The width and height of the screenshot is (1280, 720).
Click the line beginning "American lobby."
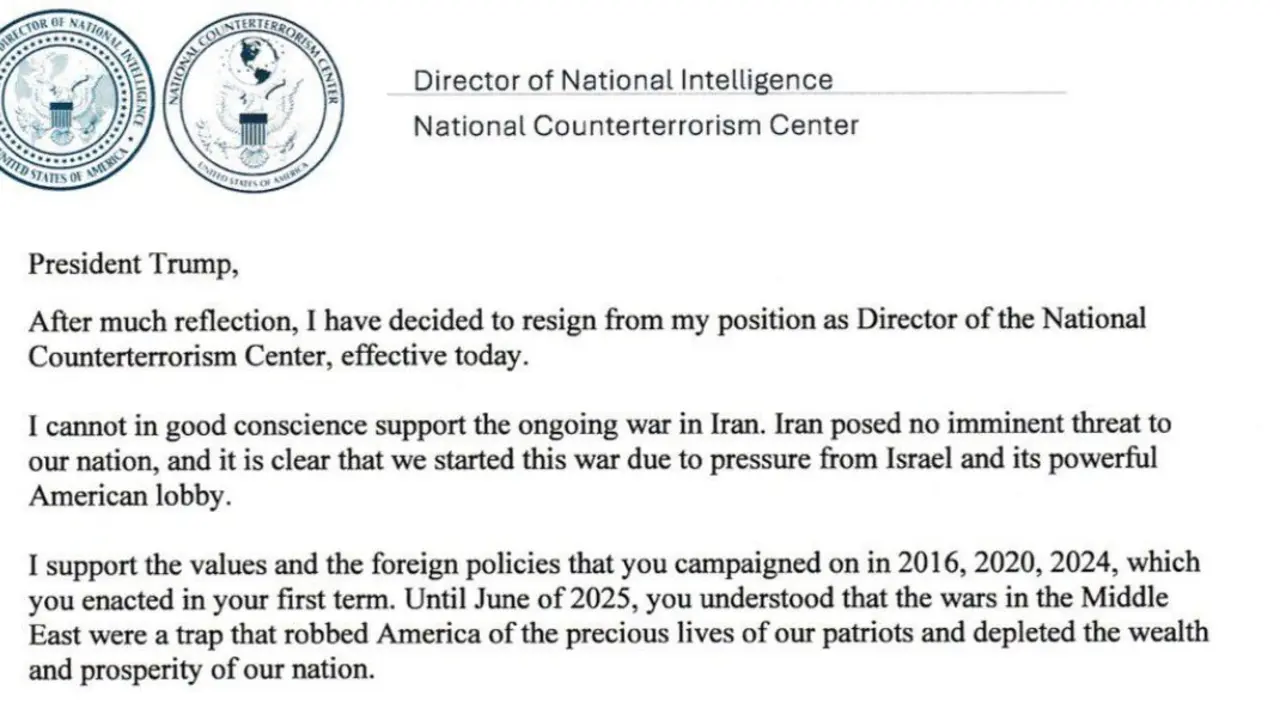(129, 496)
